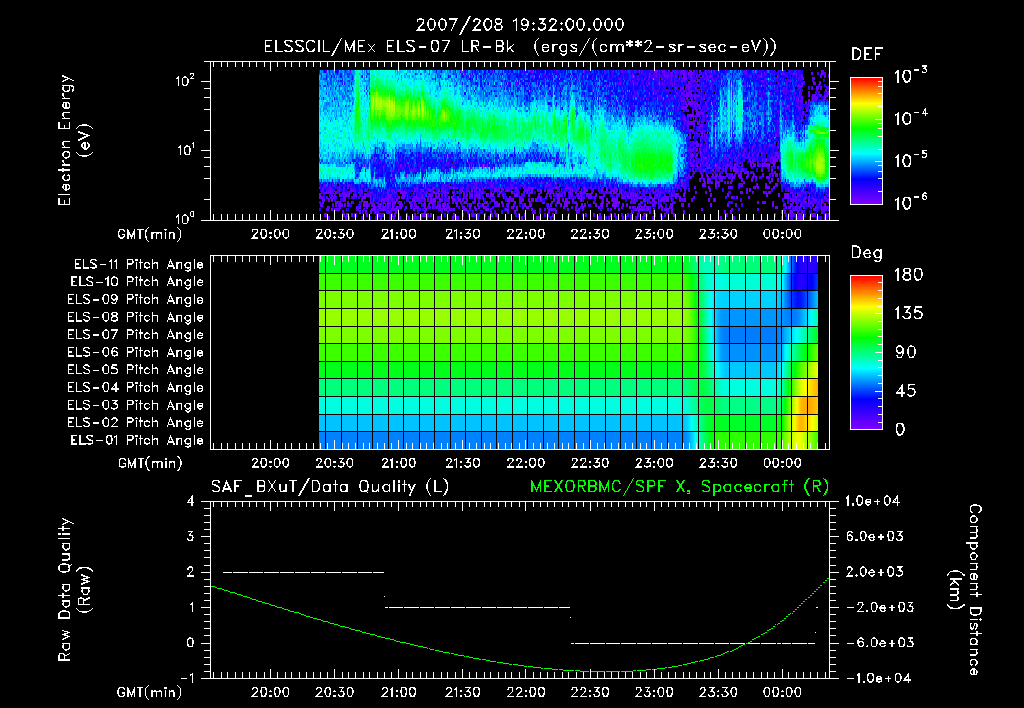The width and height of the screenshot is (1024, 708).
Task: Click the 'Deg' color bar label
Action: (x=867, y=253)
